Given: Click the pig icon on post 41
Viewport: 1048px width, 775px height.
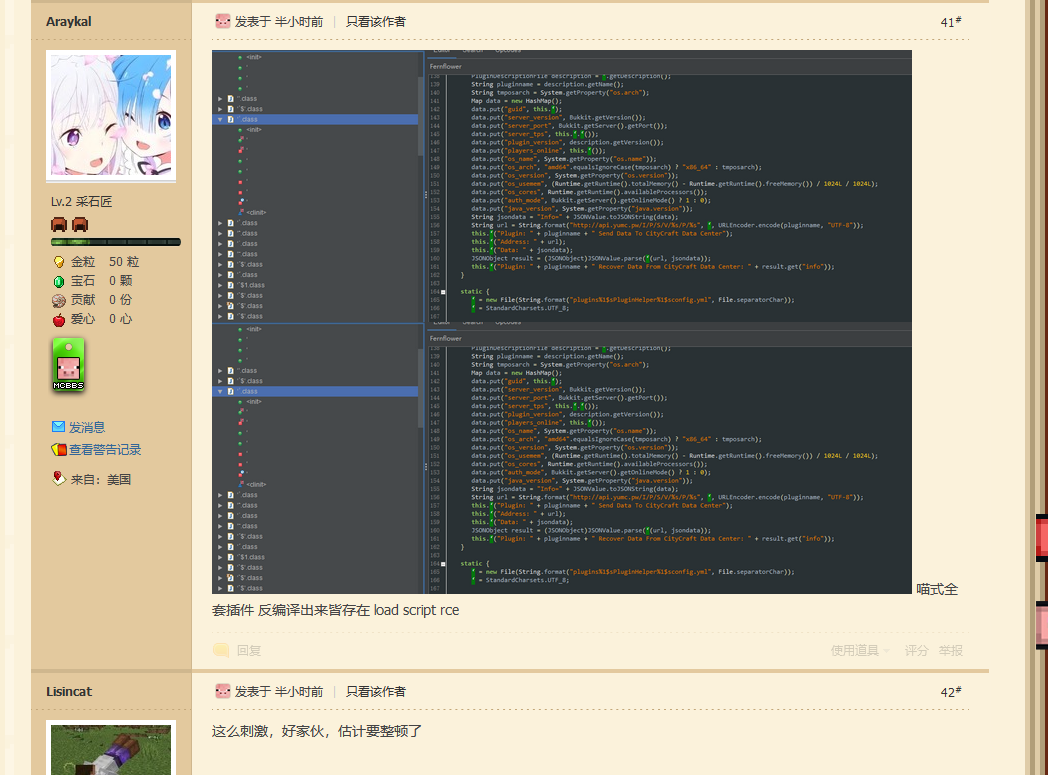Looking at the screenshot, I should (222, 21).
